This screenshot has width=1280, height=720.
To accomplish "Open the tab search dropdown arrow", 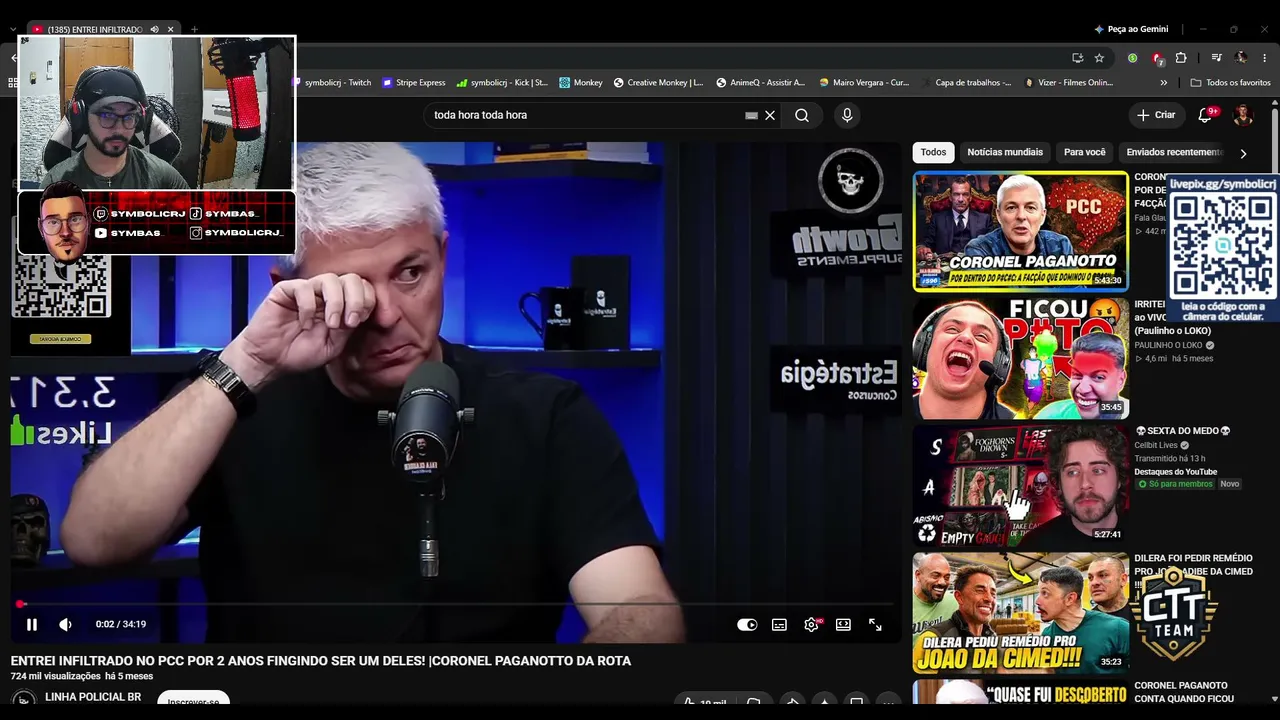I will coord(12,30).
